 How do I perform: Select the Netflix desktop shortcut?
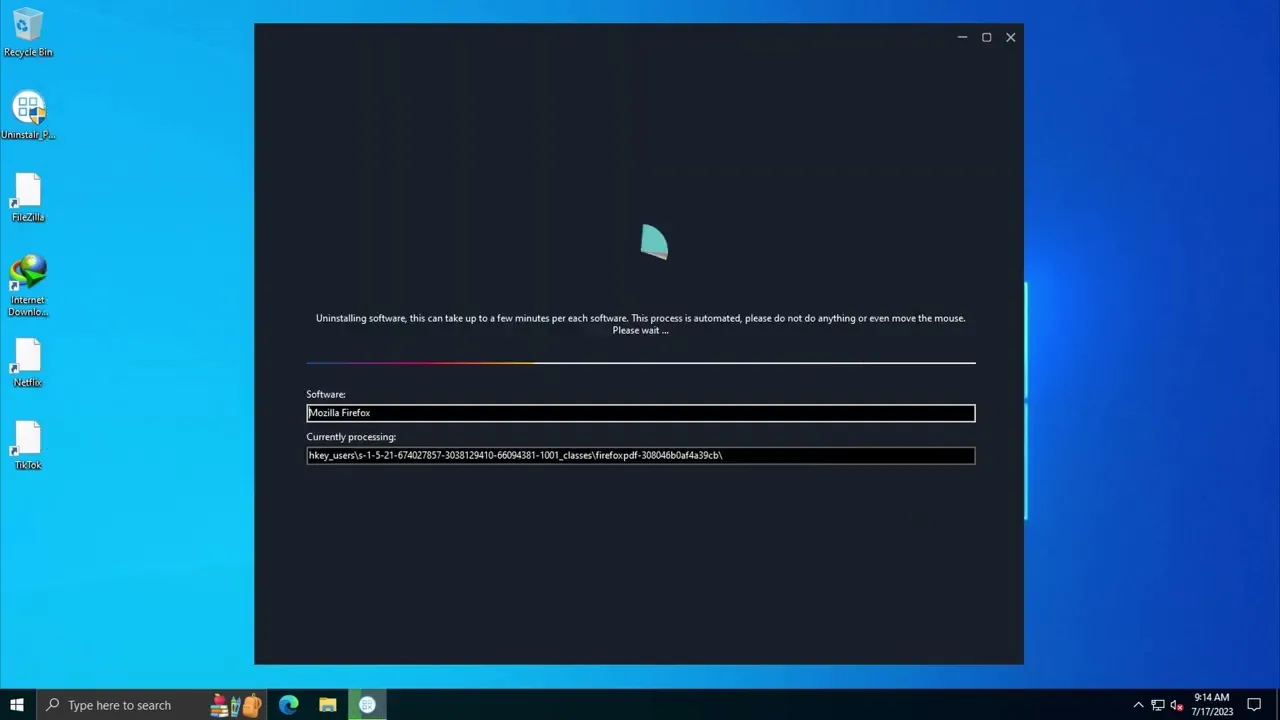28,363
